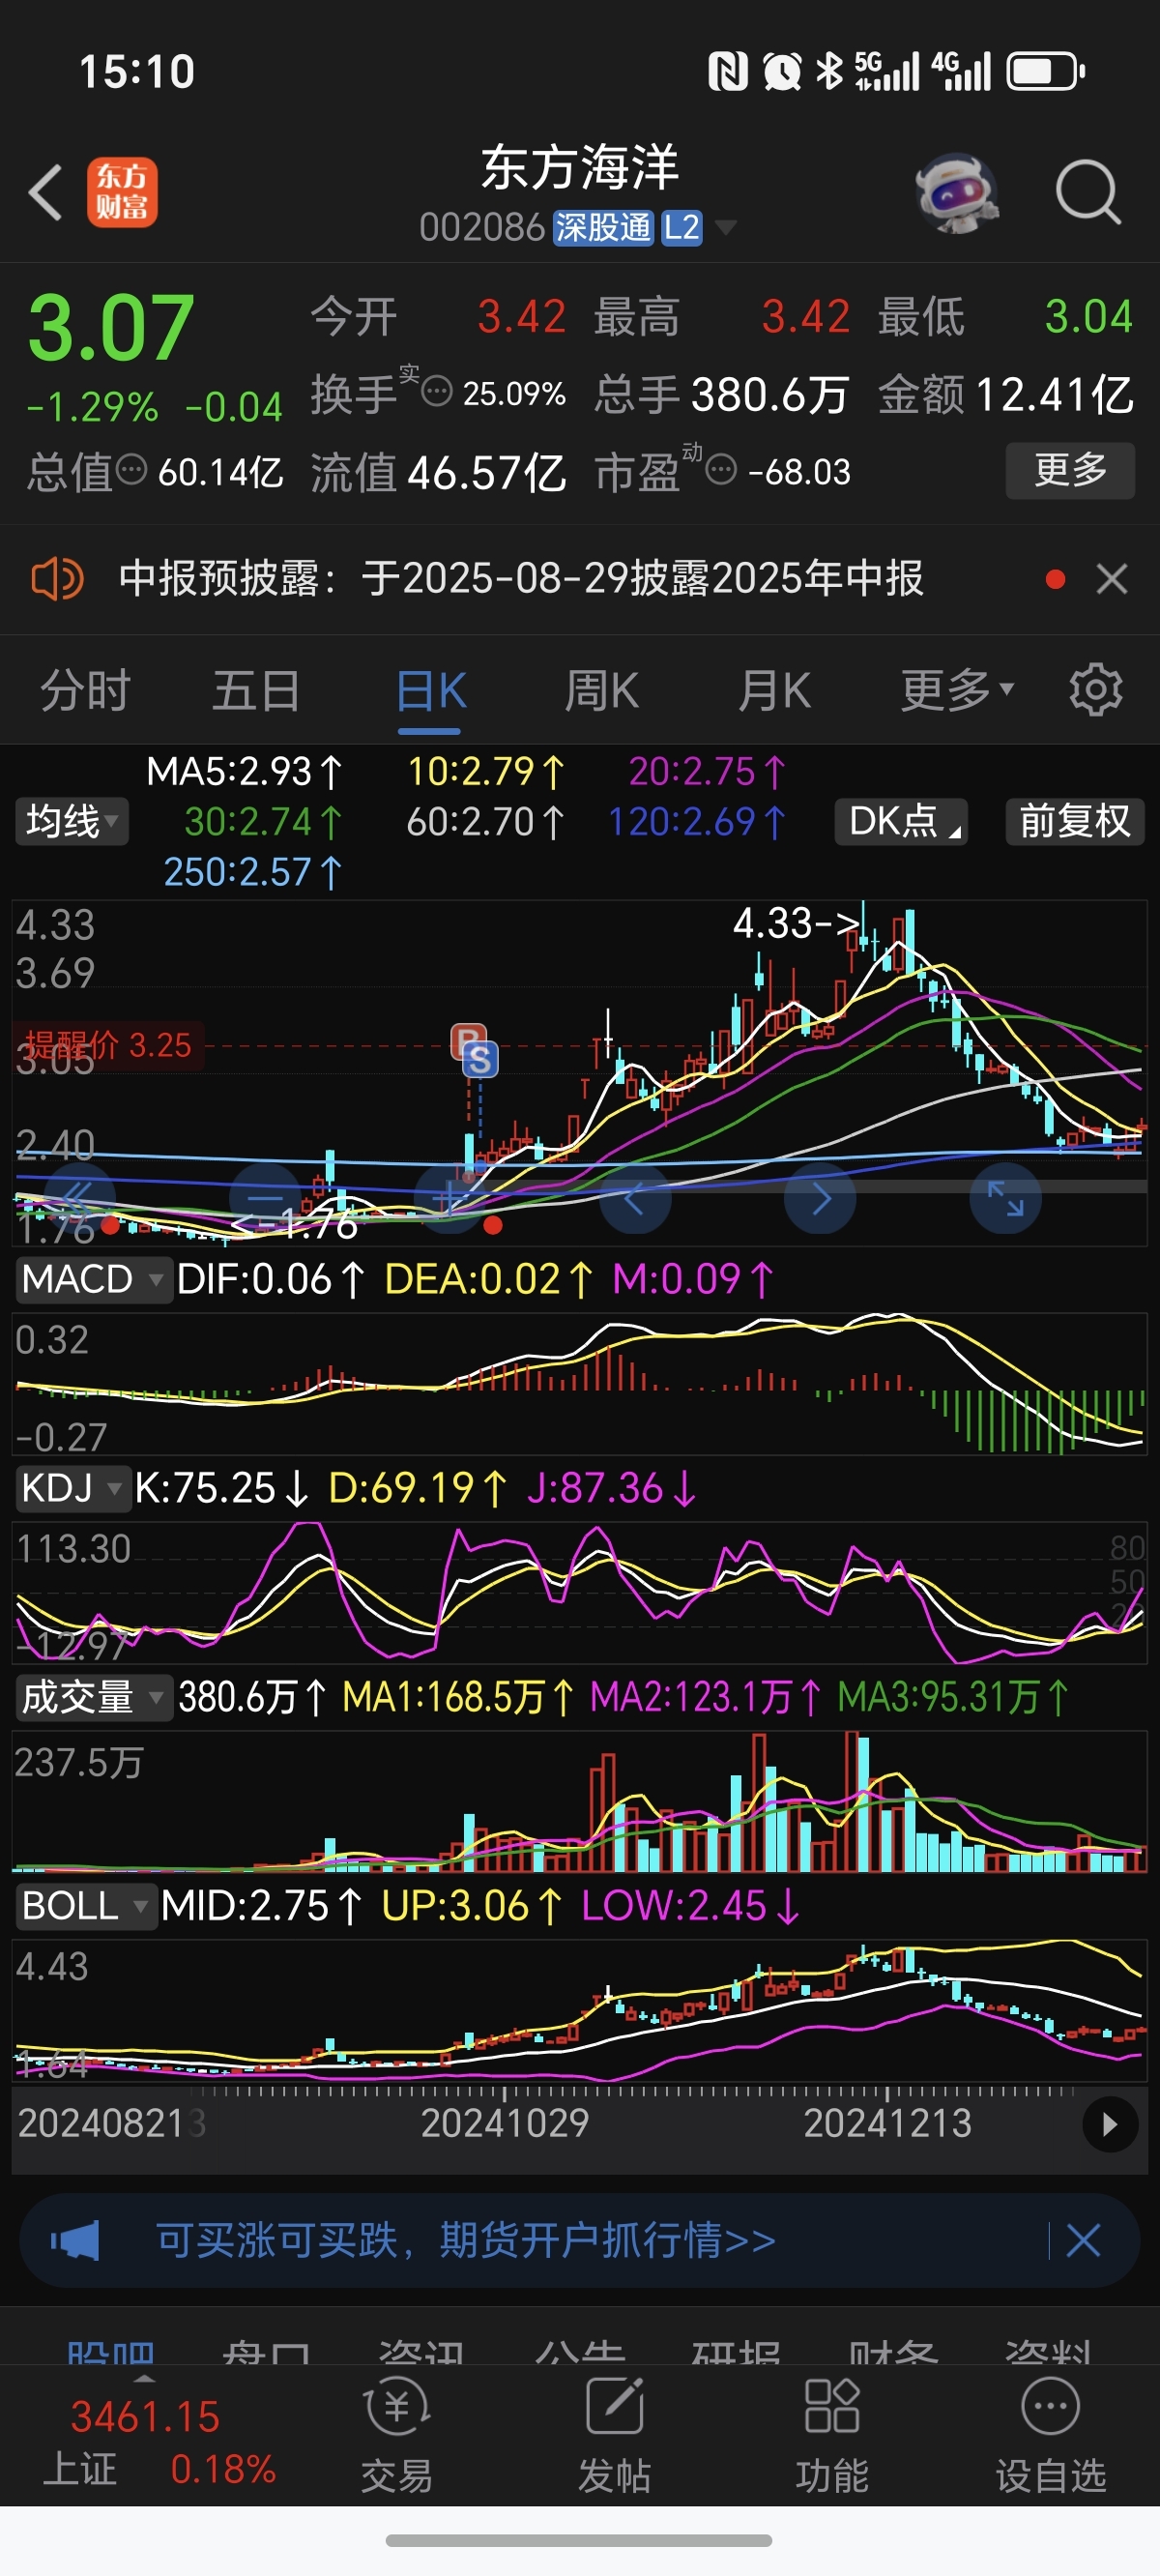Tap MA5:2.93 moving average value
1160x2576 pixels.
pyautogui.click(x=245, y=771)
